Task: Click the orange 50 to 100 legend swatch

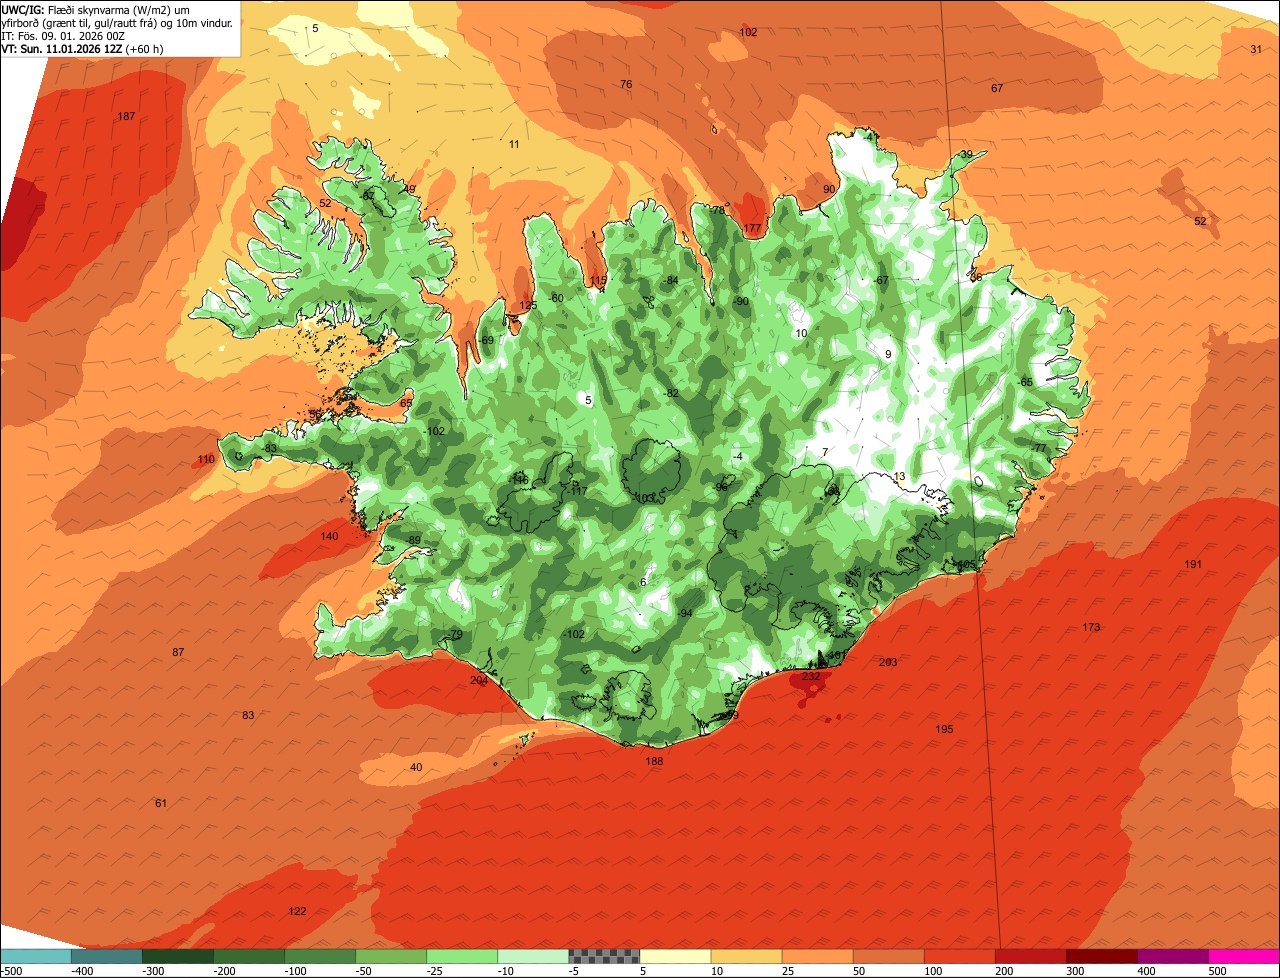Action: click(x=888, y=955)
